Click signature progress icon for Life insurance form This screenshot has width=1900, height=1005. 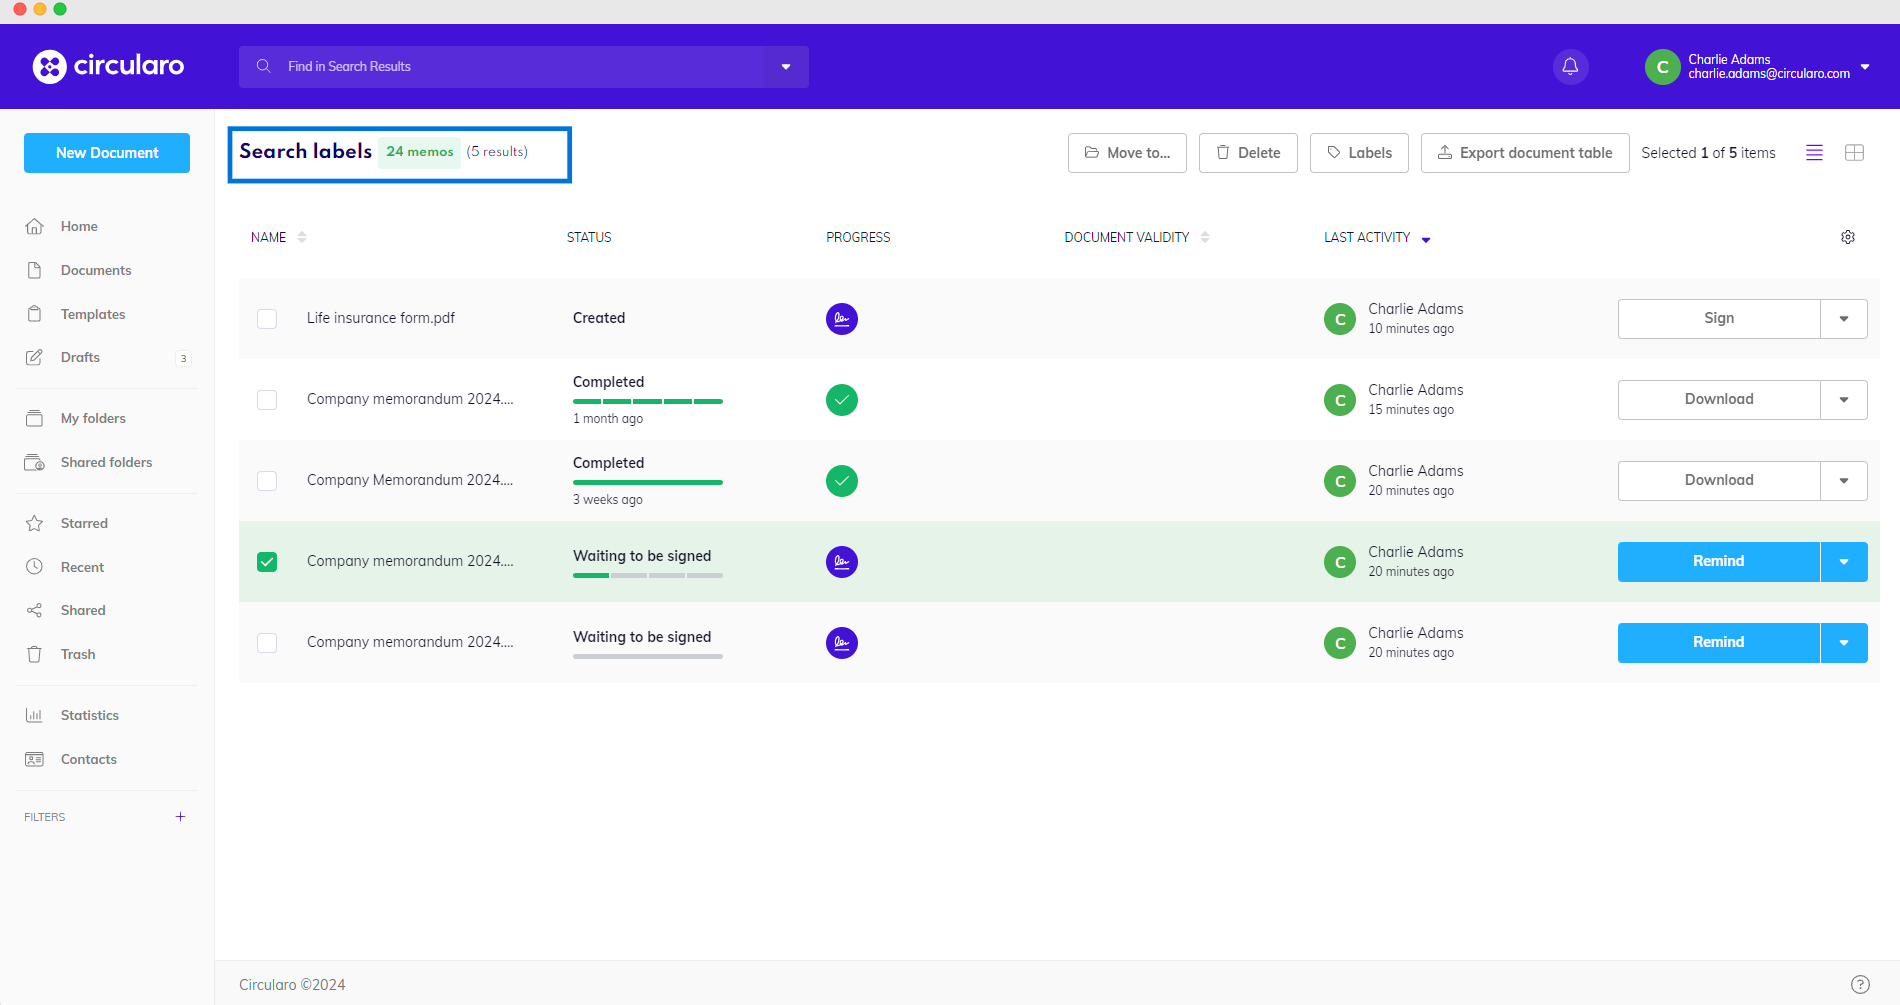click(841, 319)
